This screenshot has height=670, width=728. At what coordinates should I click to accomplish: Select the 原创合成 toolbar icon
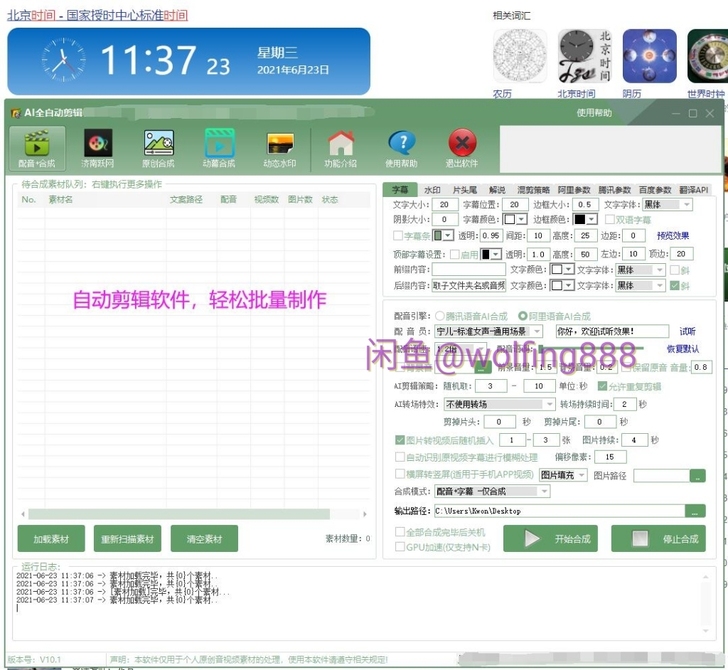point(158,147)
